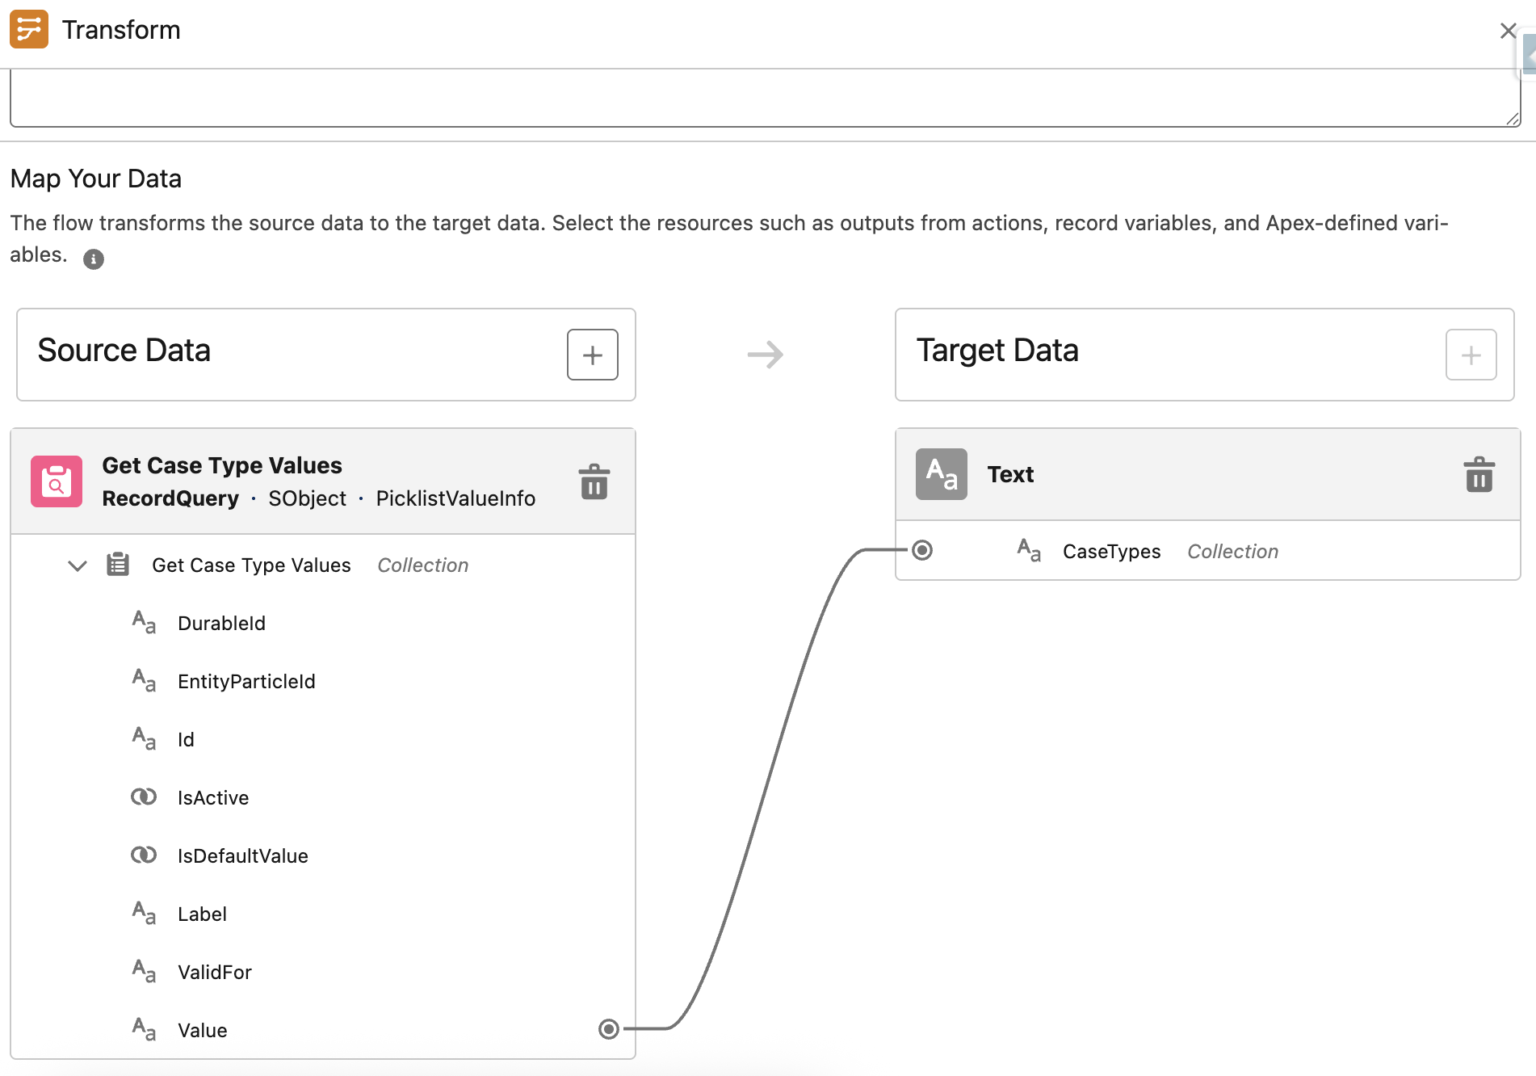Image resolution: width=1536 pixels, height=1076 pixels.
Task: Click the boolean type icon next to IsActive
Action: pos(144,796)
